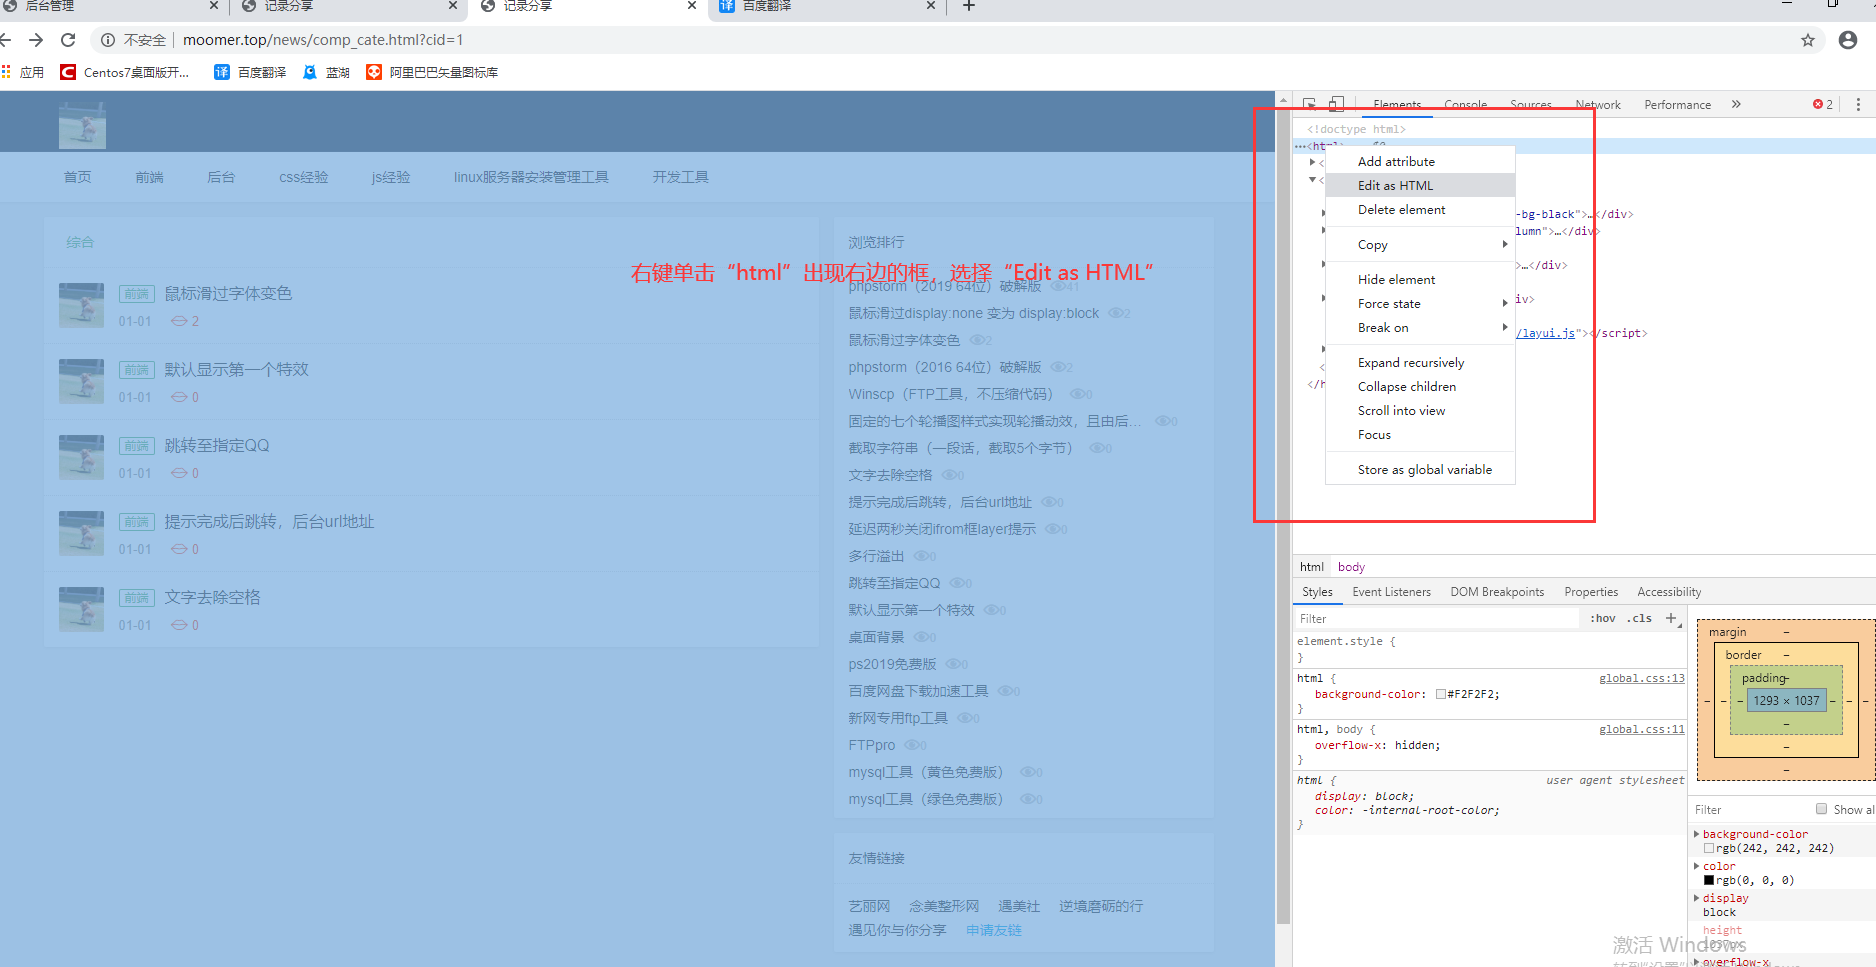Open the Properties sidebar tab
Screen dimensions: 1876x967
pyautogui.click(x=1591, y=592)
